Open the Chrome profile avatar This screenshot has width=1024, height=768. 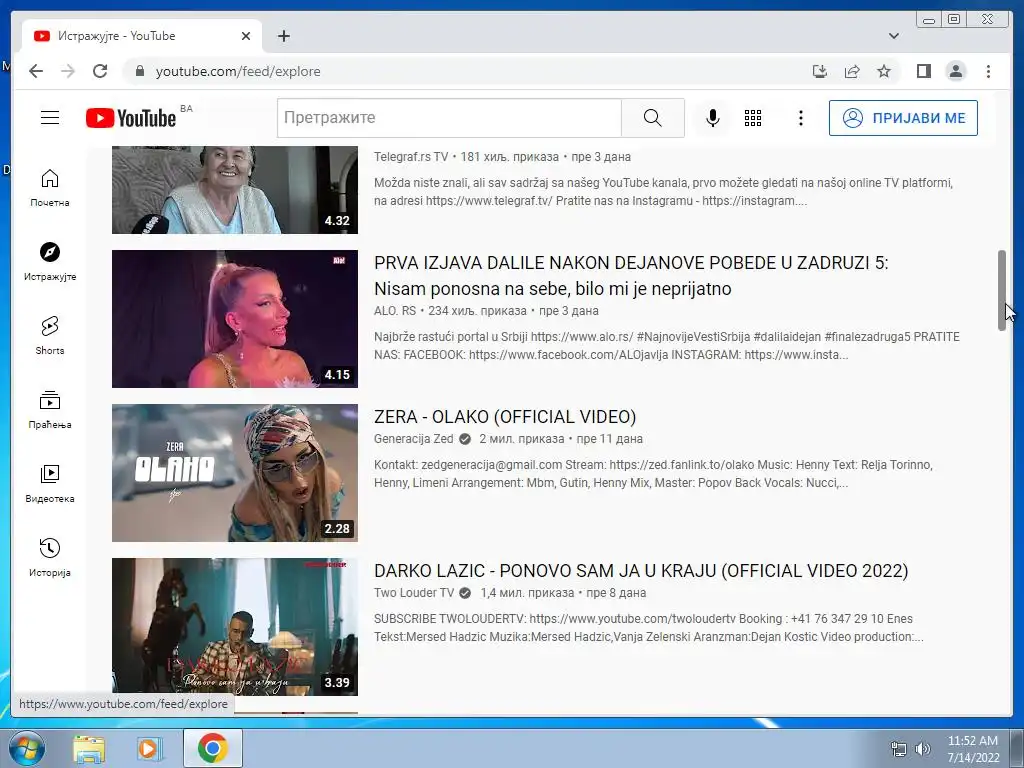(x=955, y=71)
